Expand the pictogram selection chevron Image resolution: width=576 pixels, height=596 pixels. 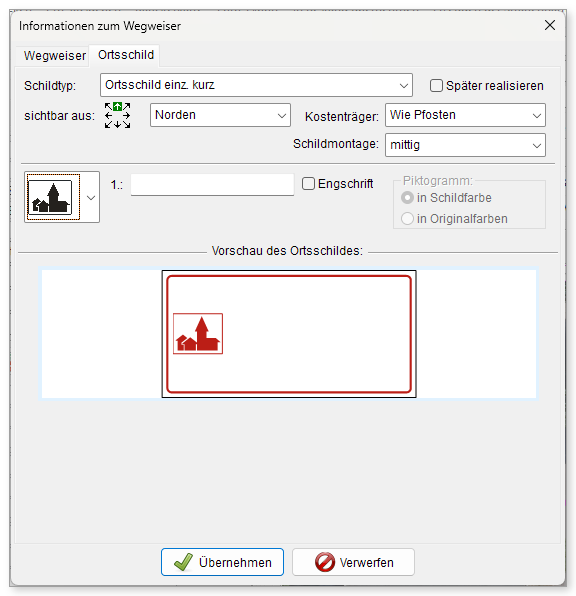point(91,198)
